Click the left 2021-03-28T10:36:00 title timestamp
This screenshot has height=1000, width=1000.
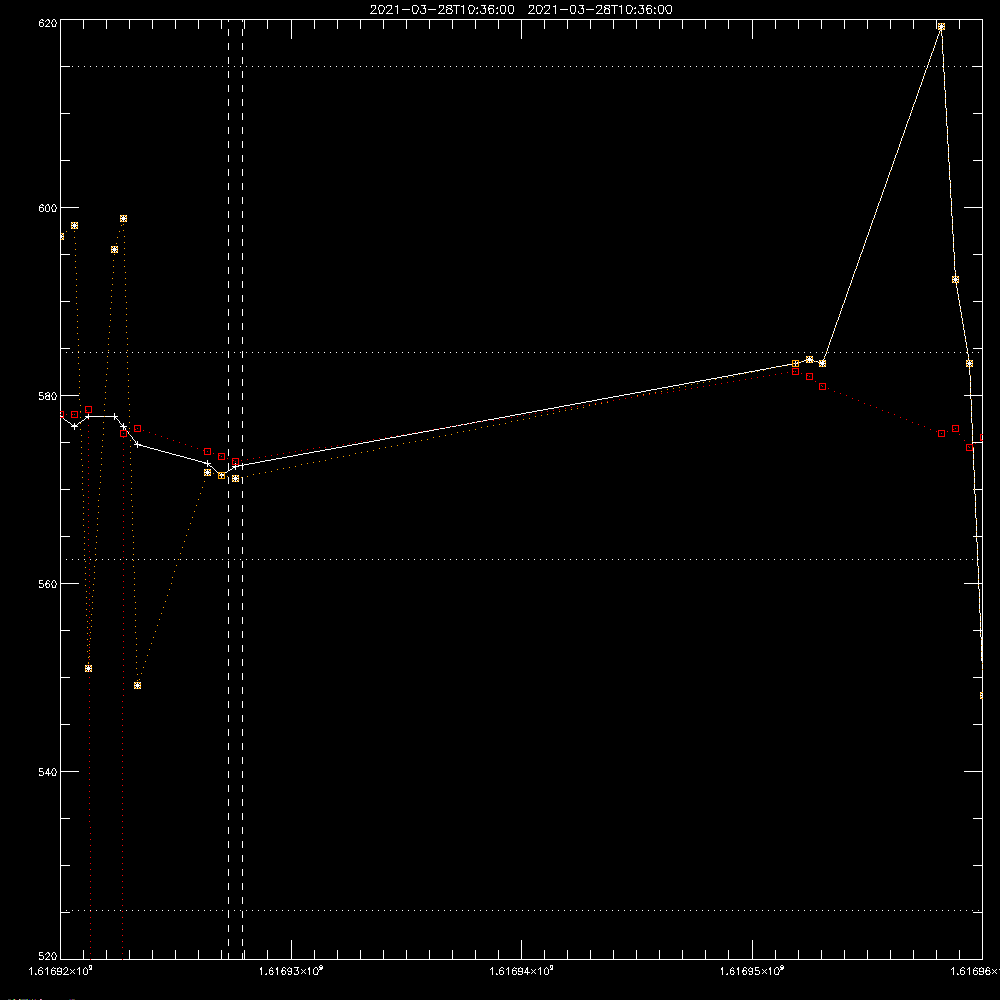click(442, 10)
